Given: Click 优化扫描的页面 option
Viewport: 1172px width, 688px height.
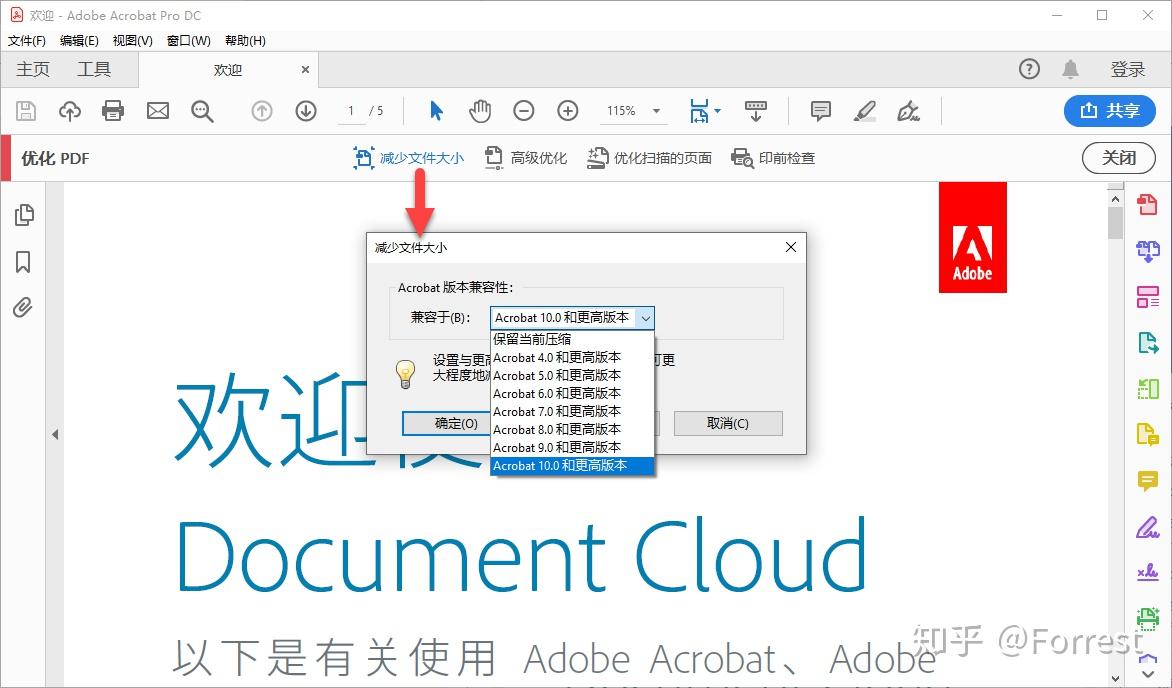Looking at the screenshot, I should coord(649,158).
